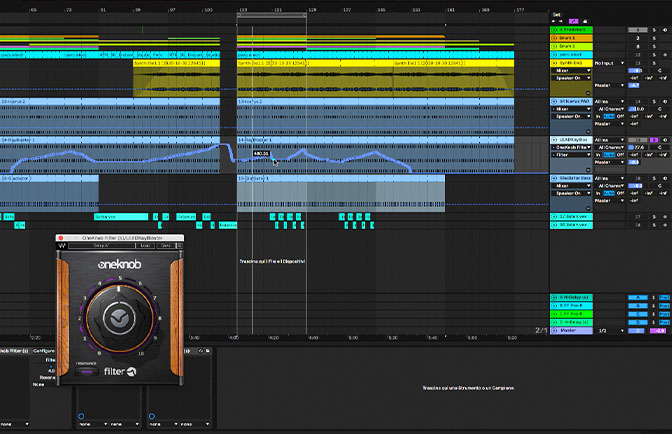Solo the Icarus PAD track
The image size is (672, 434).
pyautogui.click(x=654, y=102)
